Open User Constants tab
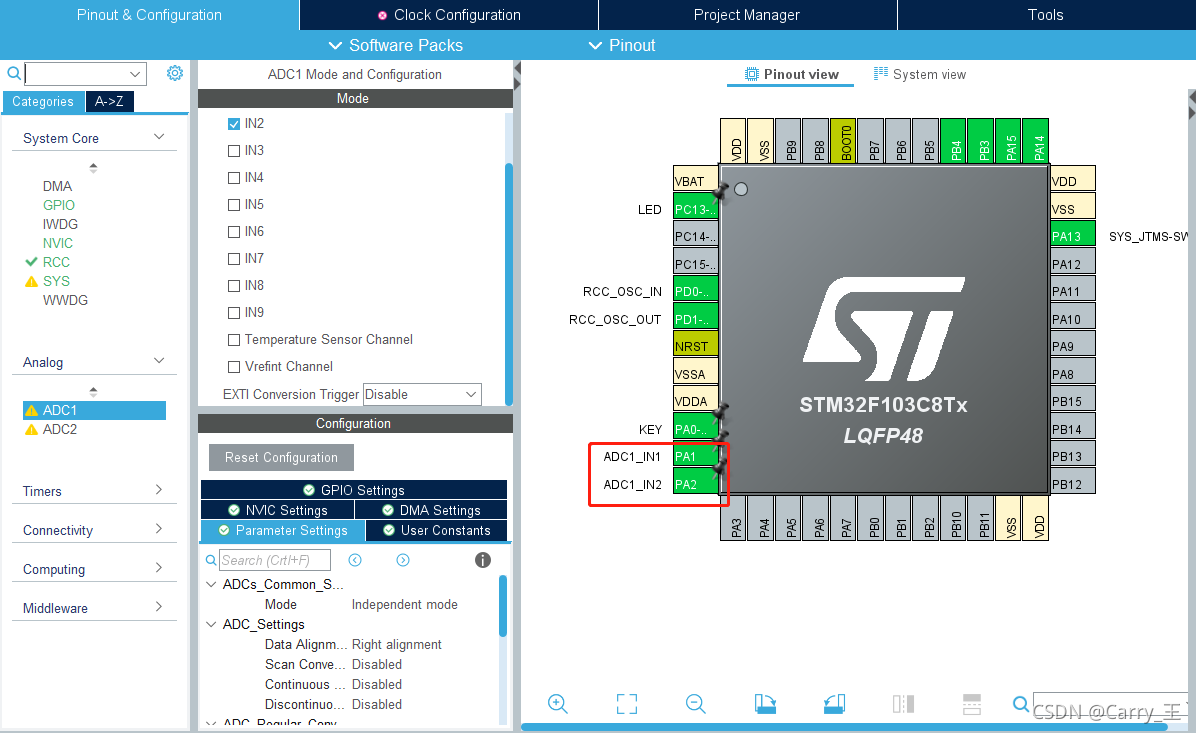 tap(436, 529)
